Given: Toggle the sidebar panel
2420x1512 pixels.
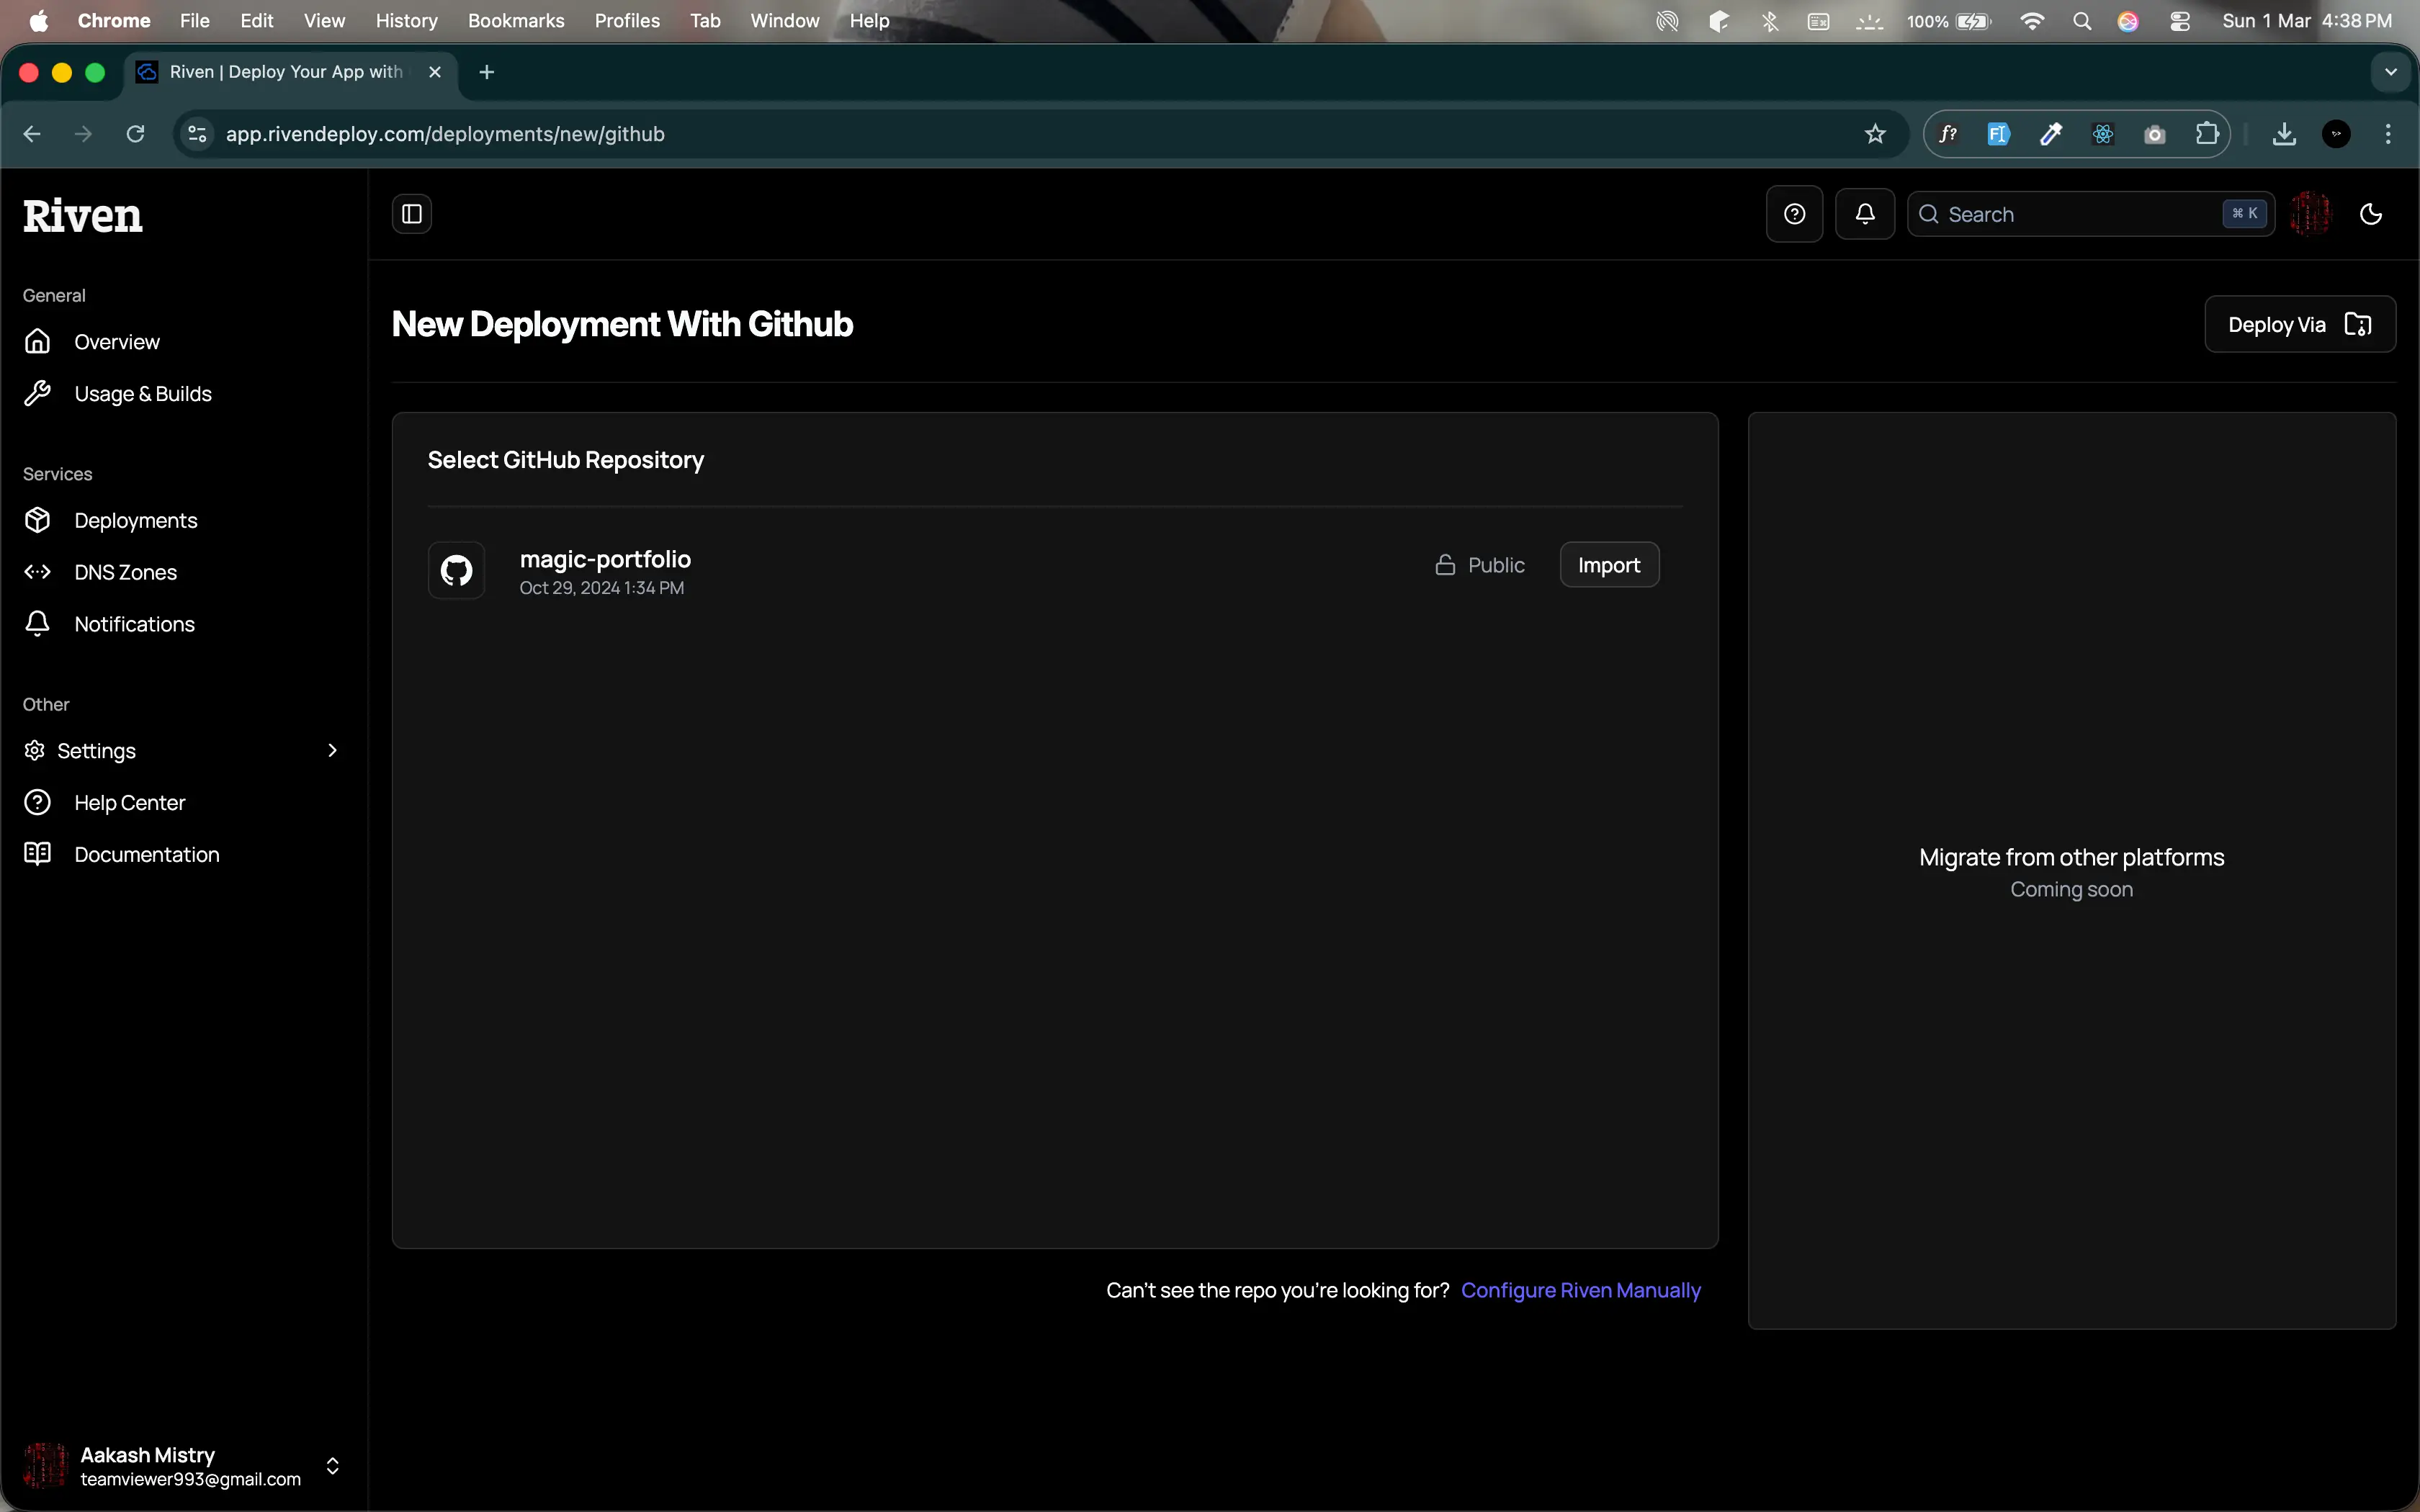Looking at the screenshot, I should point(411,213).
